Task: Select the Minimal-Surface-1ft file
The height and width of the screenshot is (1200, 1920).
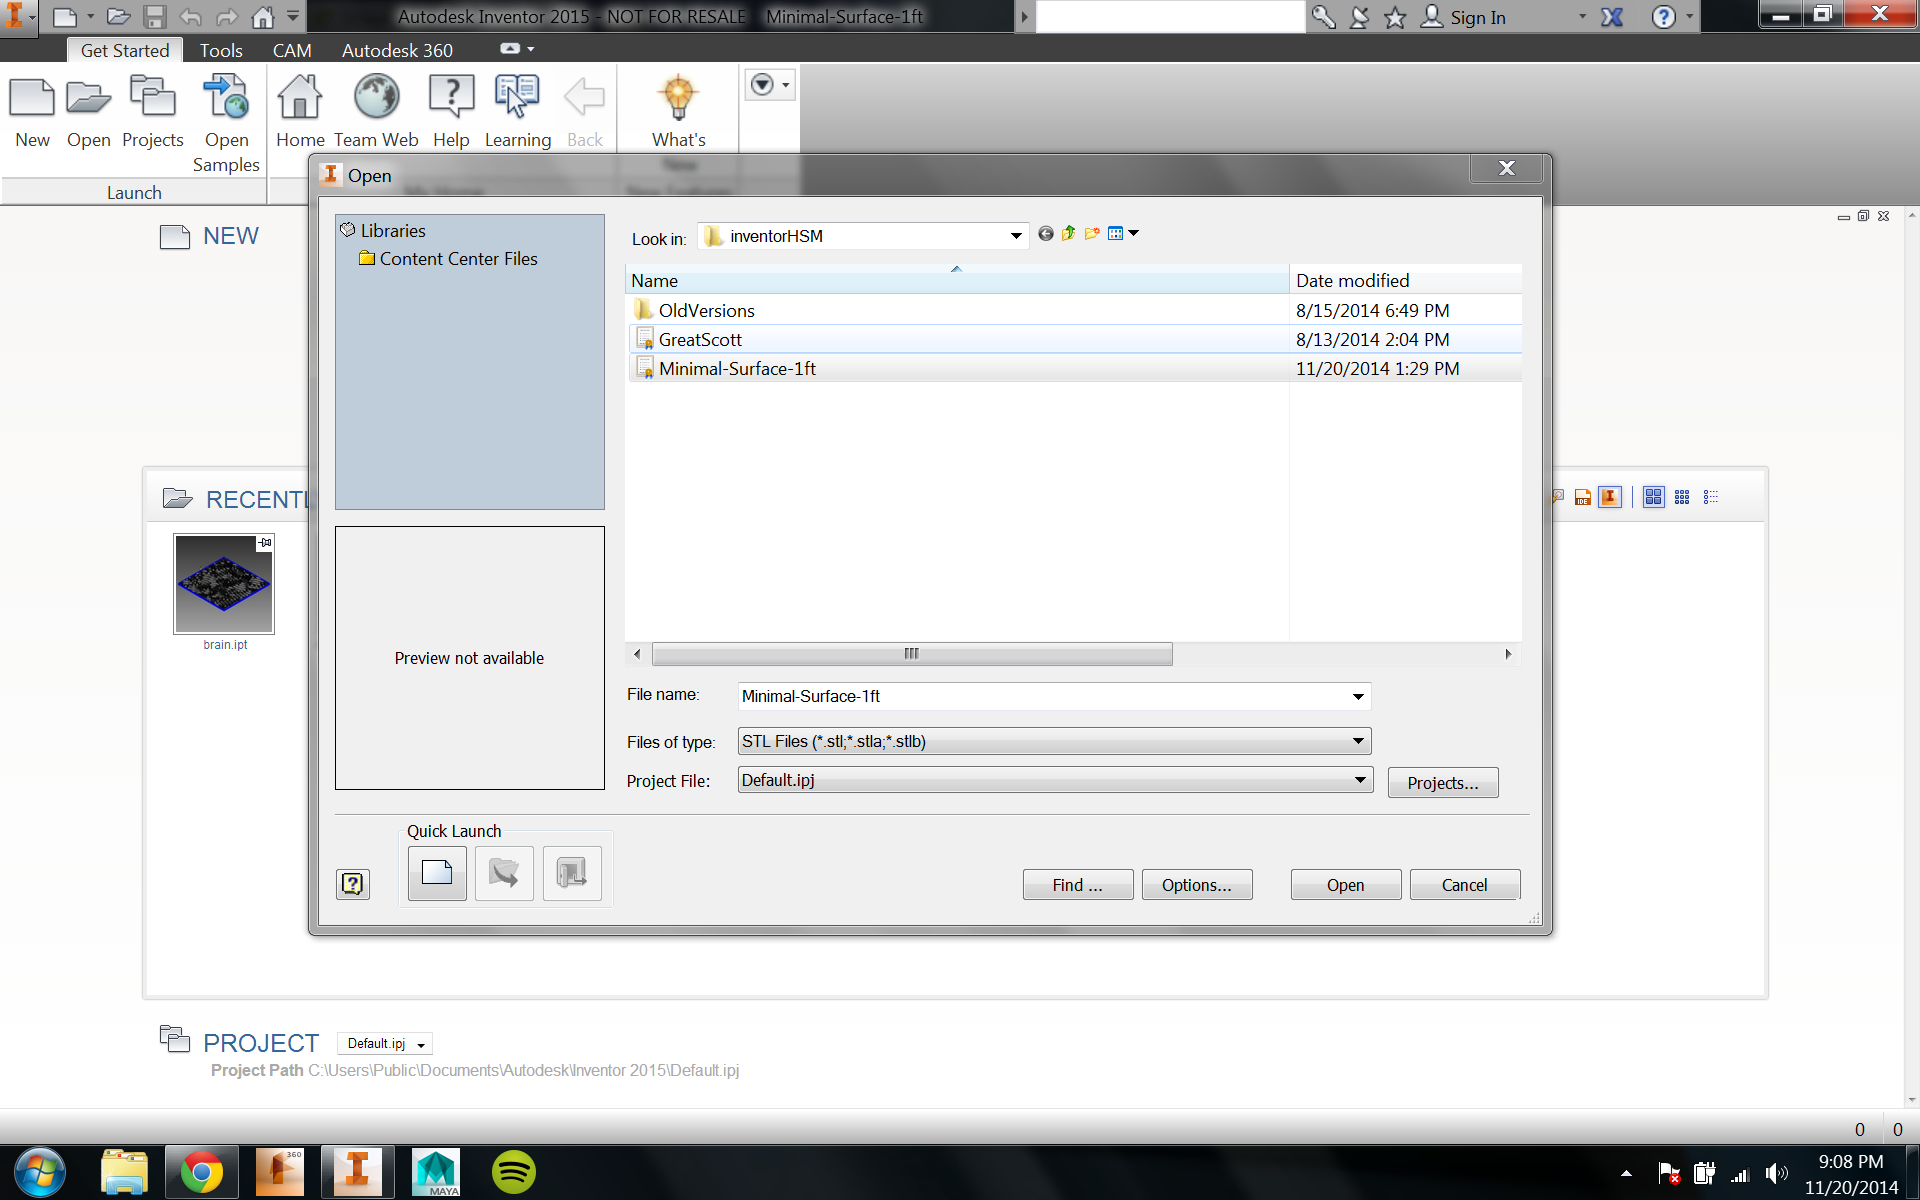Action: click(x=738, y=368)
